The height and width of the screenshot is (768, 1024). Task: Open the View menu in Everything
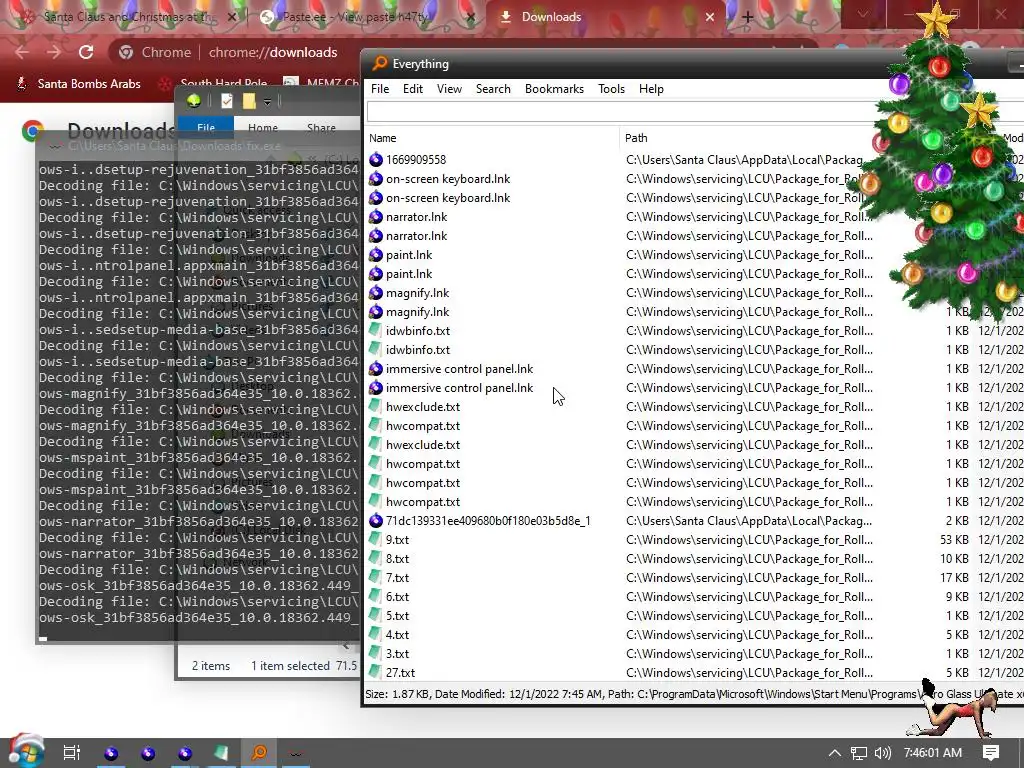pos(449,89)
